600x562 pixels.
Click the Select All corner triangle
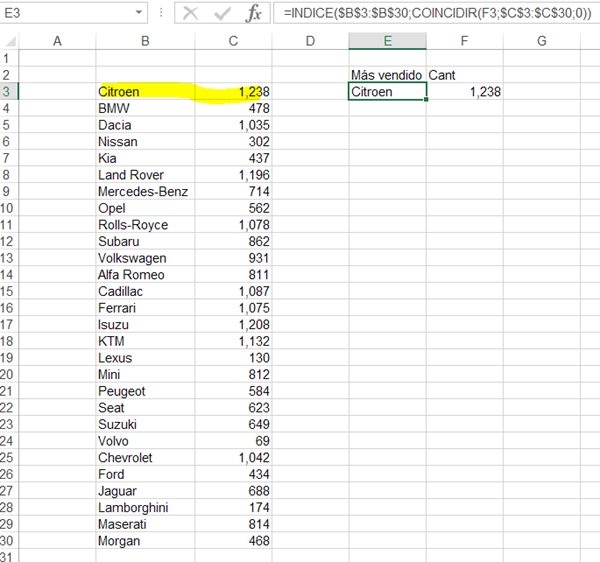(10, 41)
